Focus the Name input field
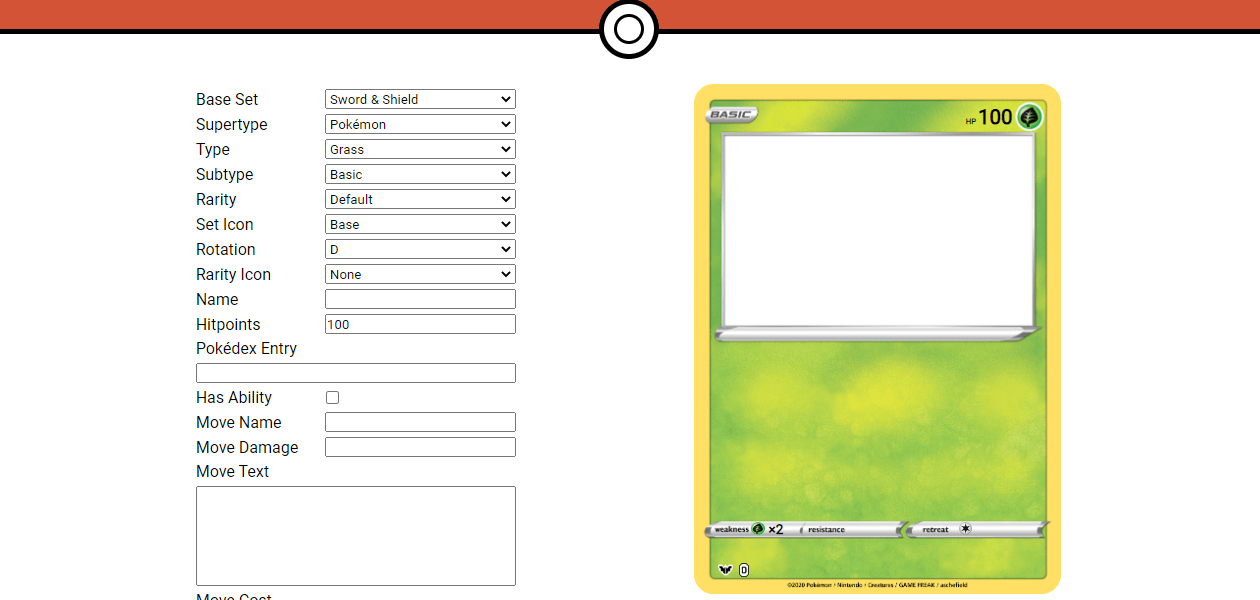1260x600 pixels. 420,299
